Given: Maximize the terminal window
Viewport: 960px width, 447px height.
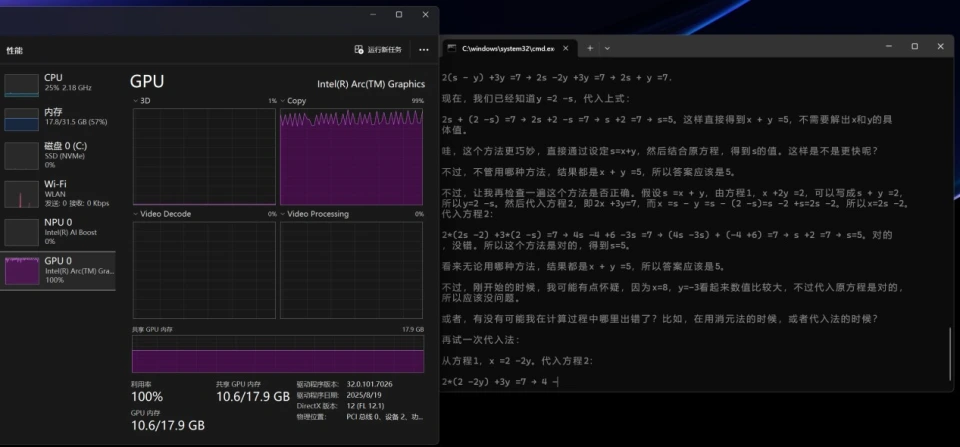Looking at the screenshot, I should coord(914,46).
